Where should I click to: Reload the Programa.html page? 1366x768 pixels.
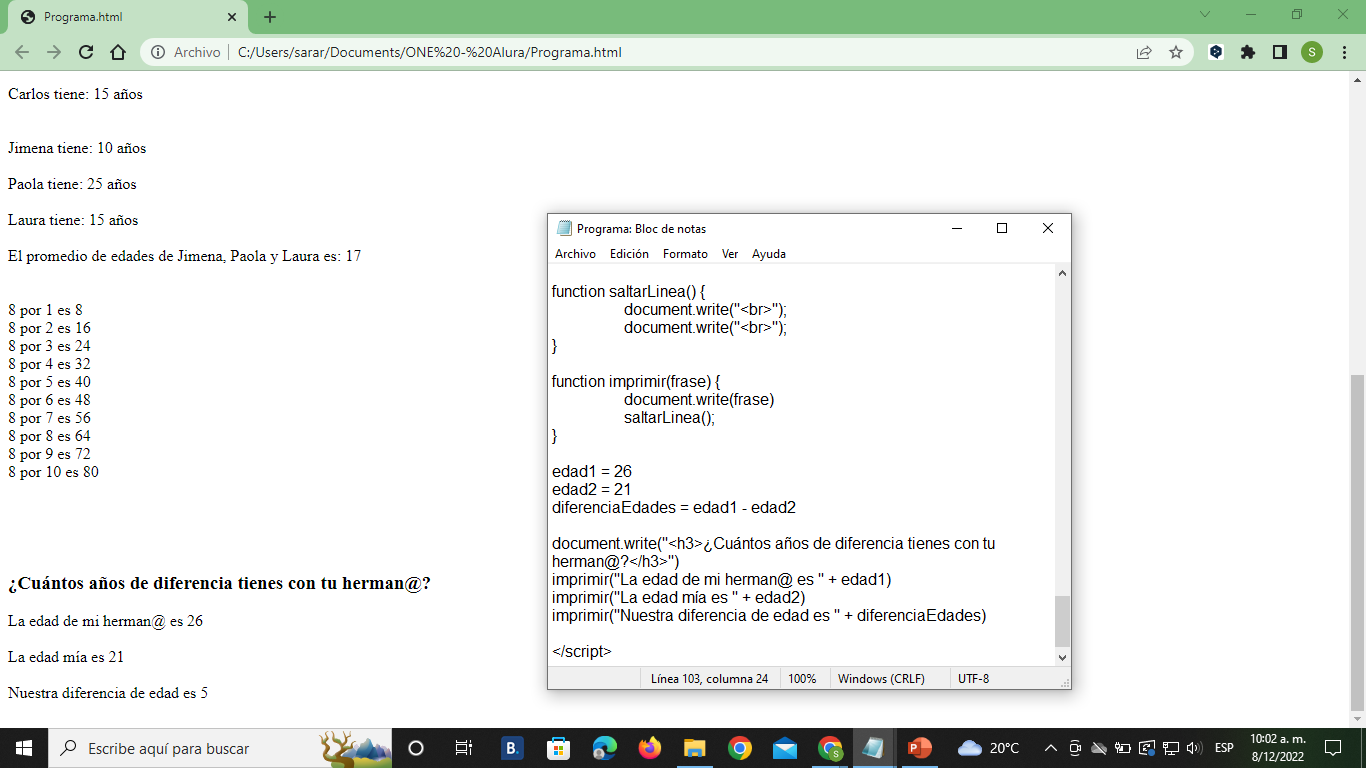86,52
